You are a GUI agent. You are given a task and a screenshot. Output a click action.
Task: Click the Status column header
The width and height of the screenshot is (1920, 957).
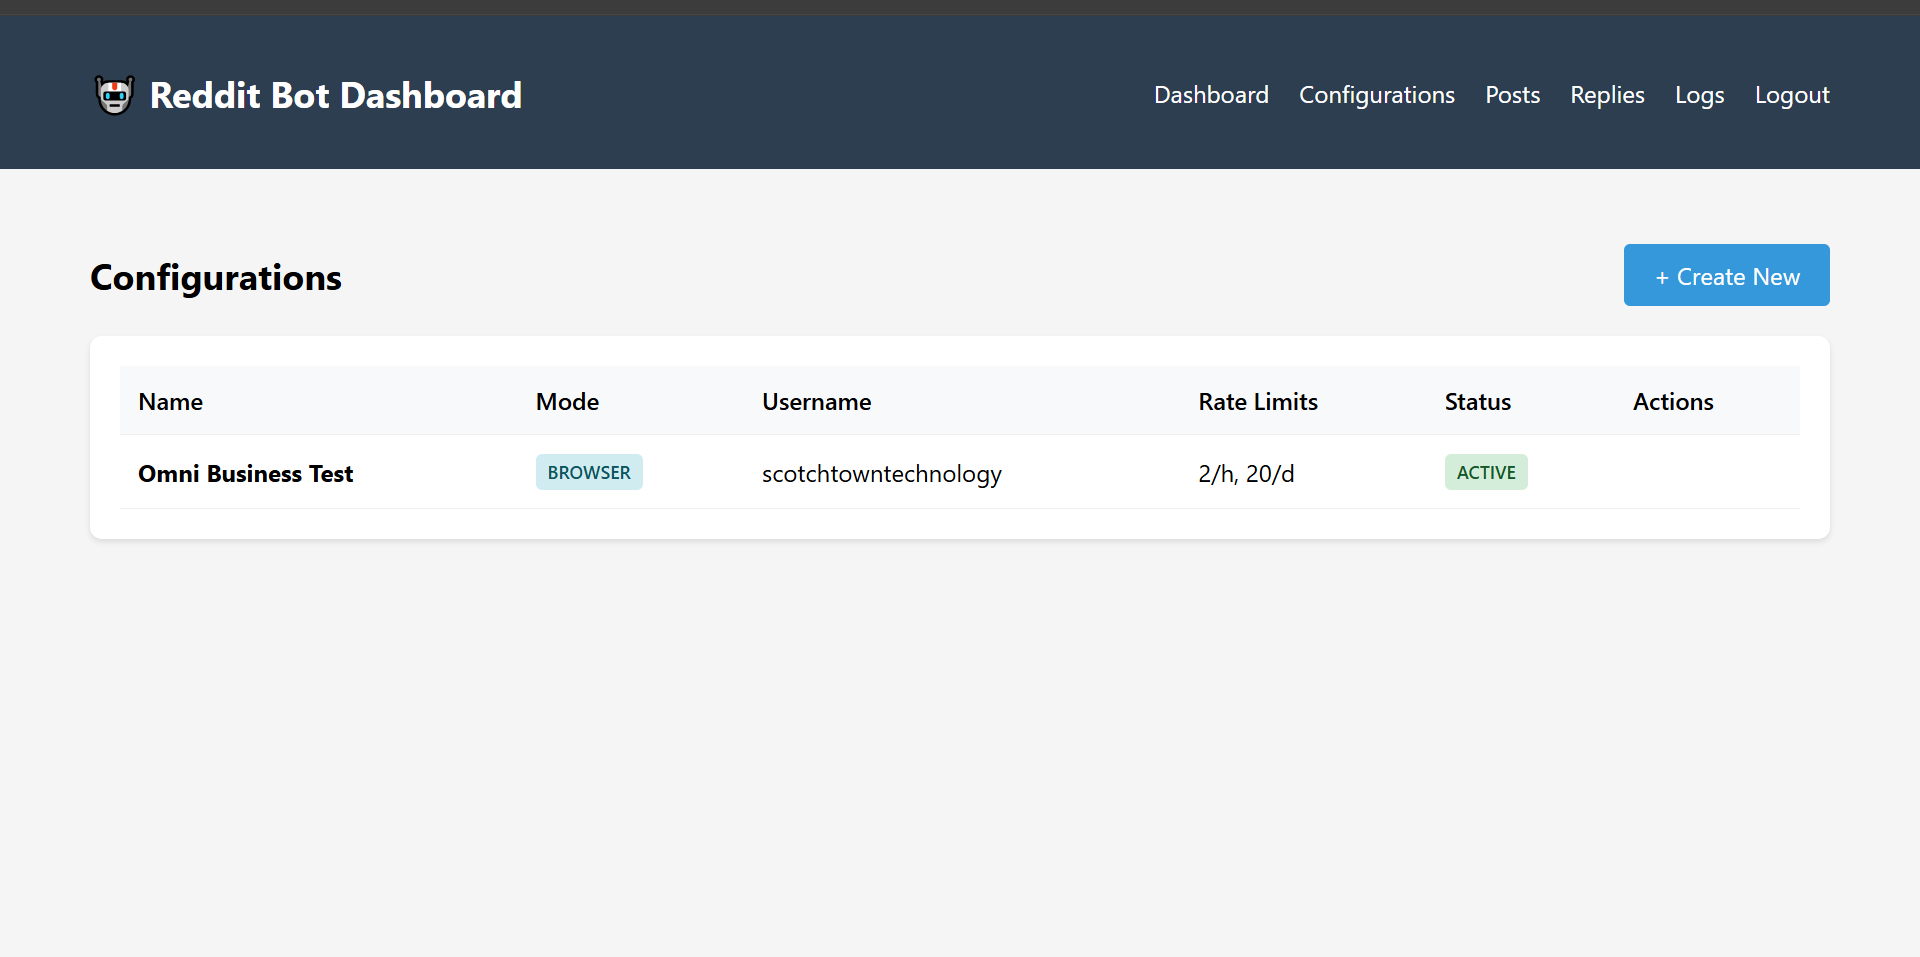(1477, 402)
